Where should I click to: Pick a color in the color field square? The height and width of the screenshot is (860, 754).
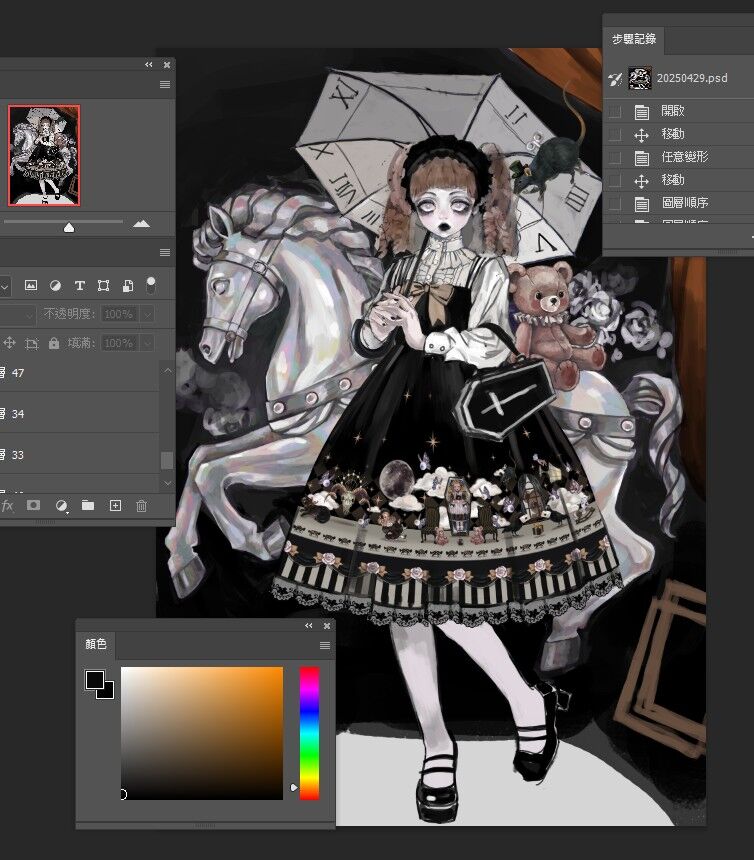click(202, 733)
